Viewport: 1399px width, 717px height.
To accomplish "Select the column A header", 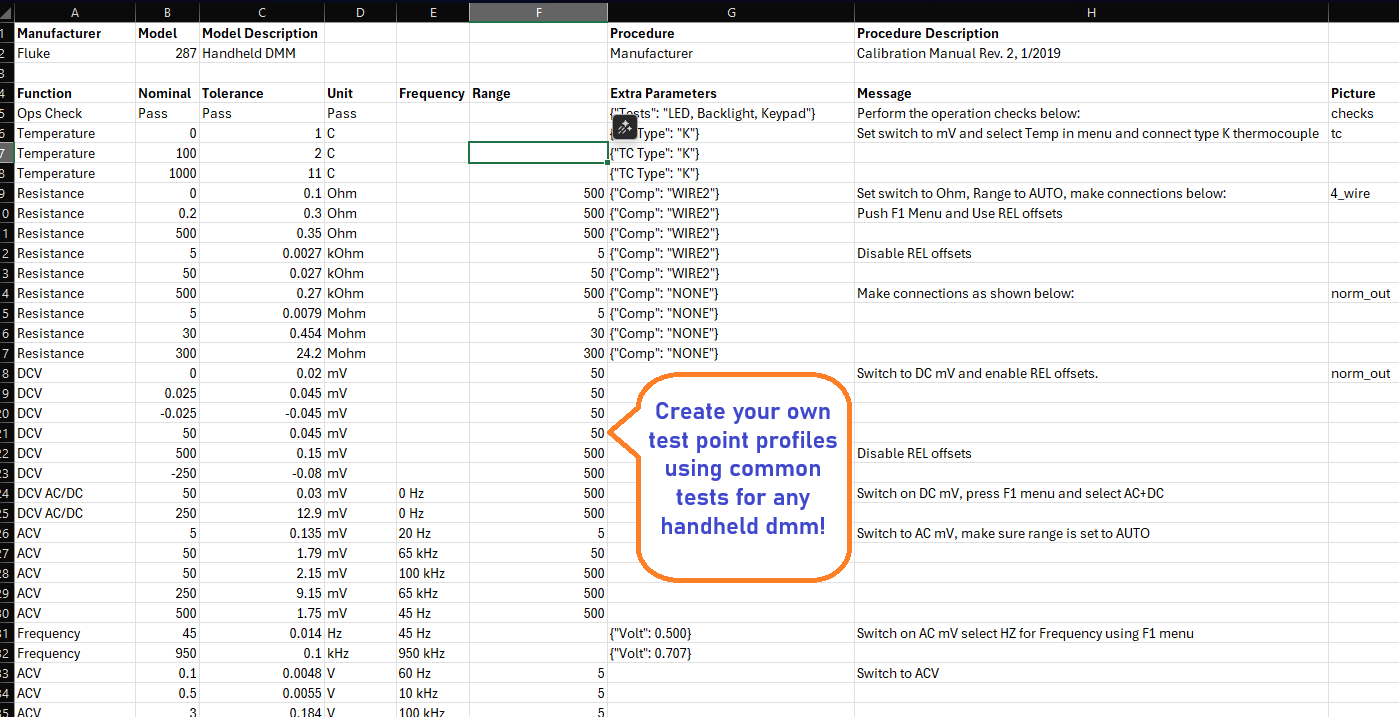I will click(75, 12).
